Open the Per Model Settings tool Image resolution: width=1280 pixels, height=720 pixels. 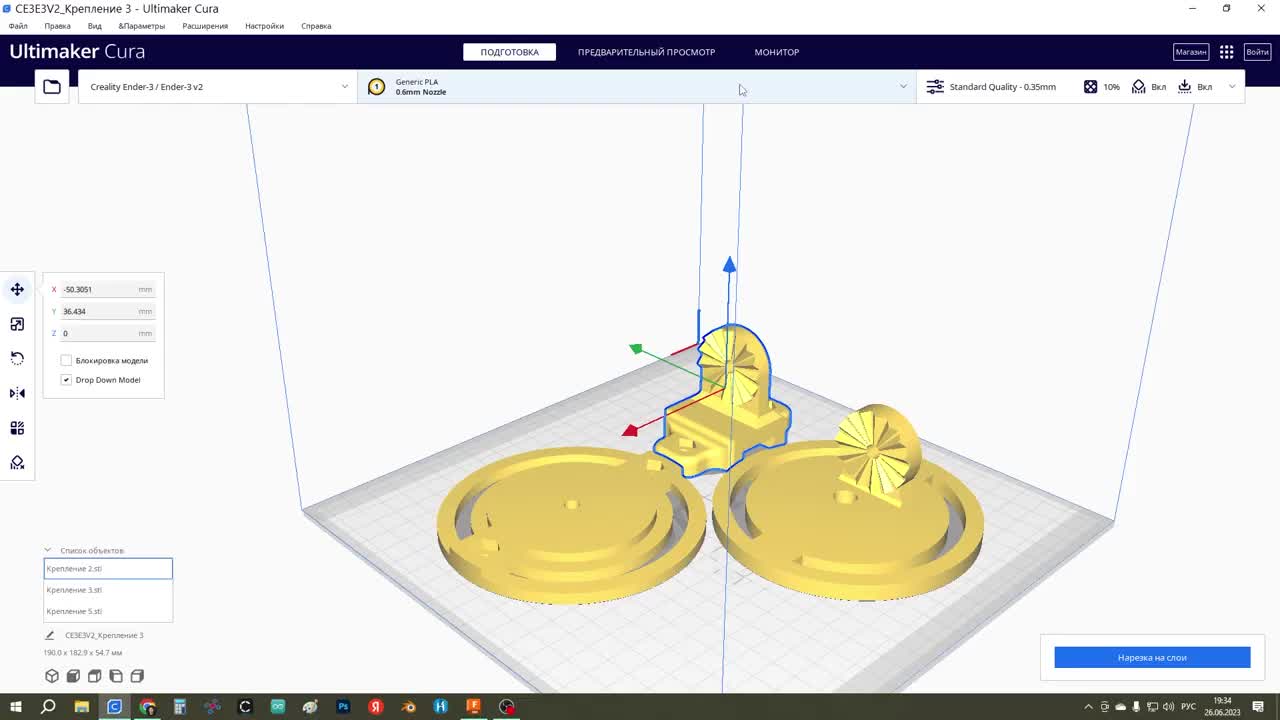pyautogui.click(x=17, y=428)
